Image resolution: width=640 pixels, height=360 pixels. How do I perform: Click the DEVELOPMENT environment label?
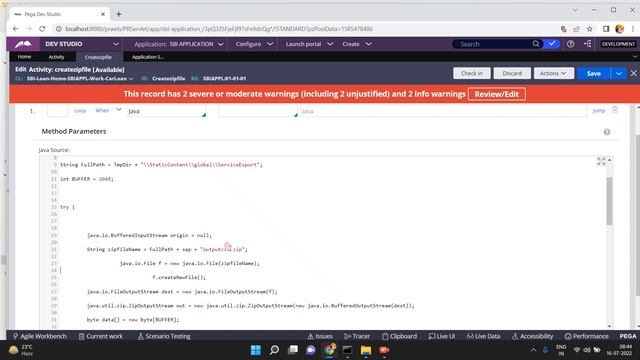coord(618,44)
